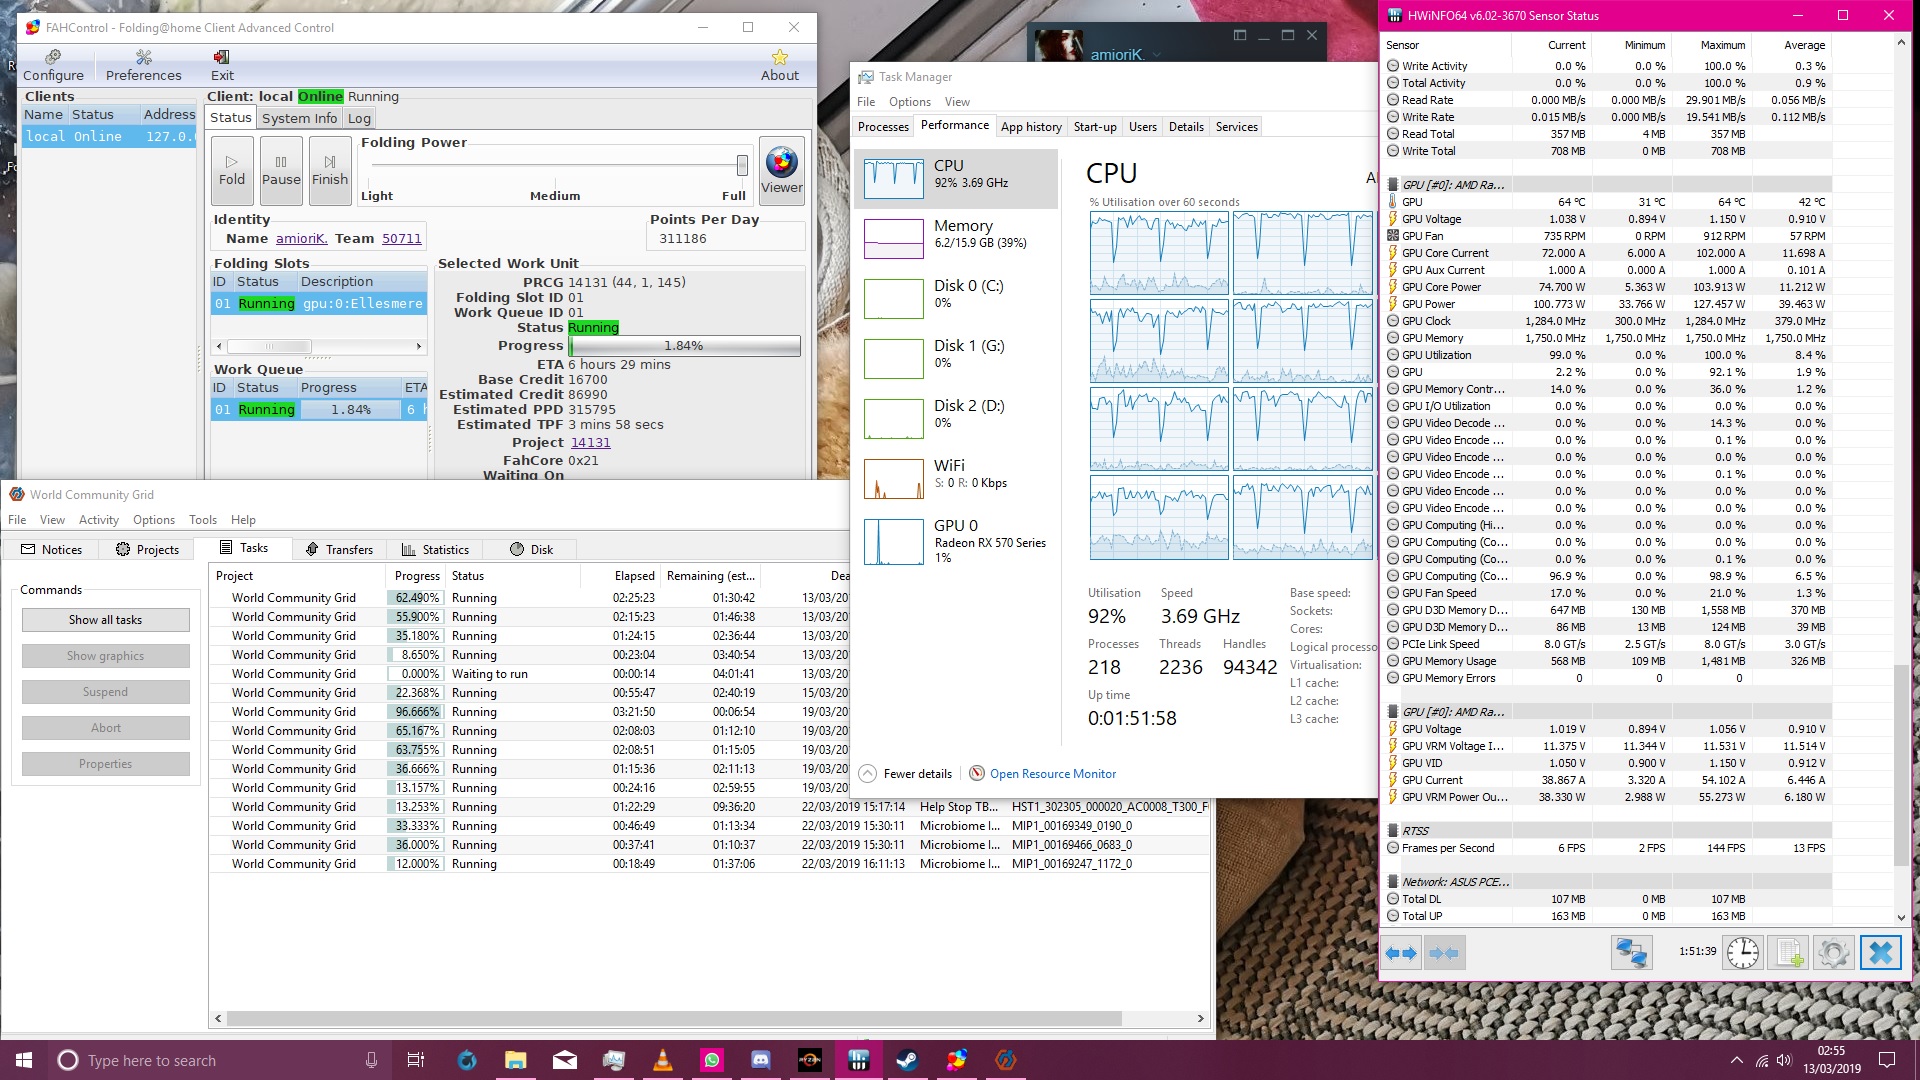Open Statistics tab in World Community Grid

pyautogui.click(x=435, y=549)
